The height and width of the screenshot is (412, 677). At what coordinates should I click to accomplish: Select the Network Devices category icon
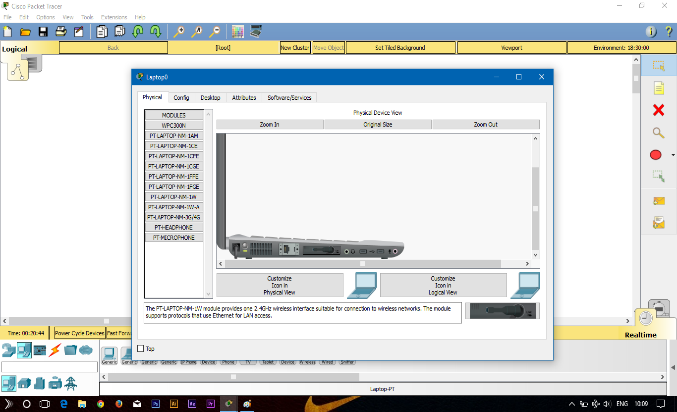[x=9, y=350]
